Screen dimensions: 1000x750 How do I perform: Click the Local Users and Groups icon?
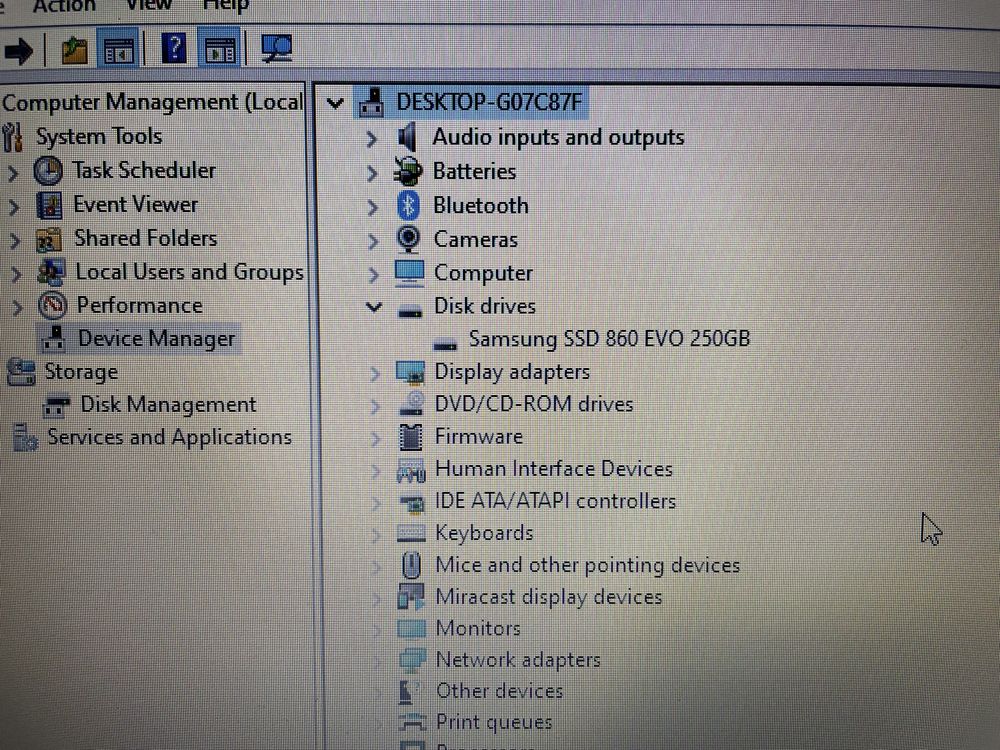pyautogui.click(x=51, y=272)
